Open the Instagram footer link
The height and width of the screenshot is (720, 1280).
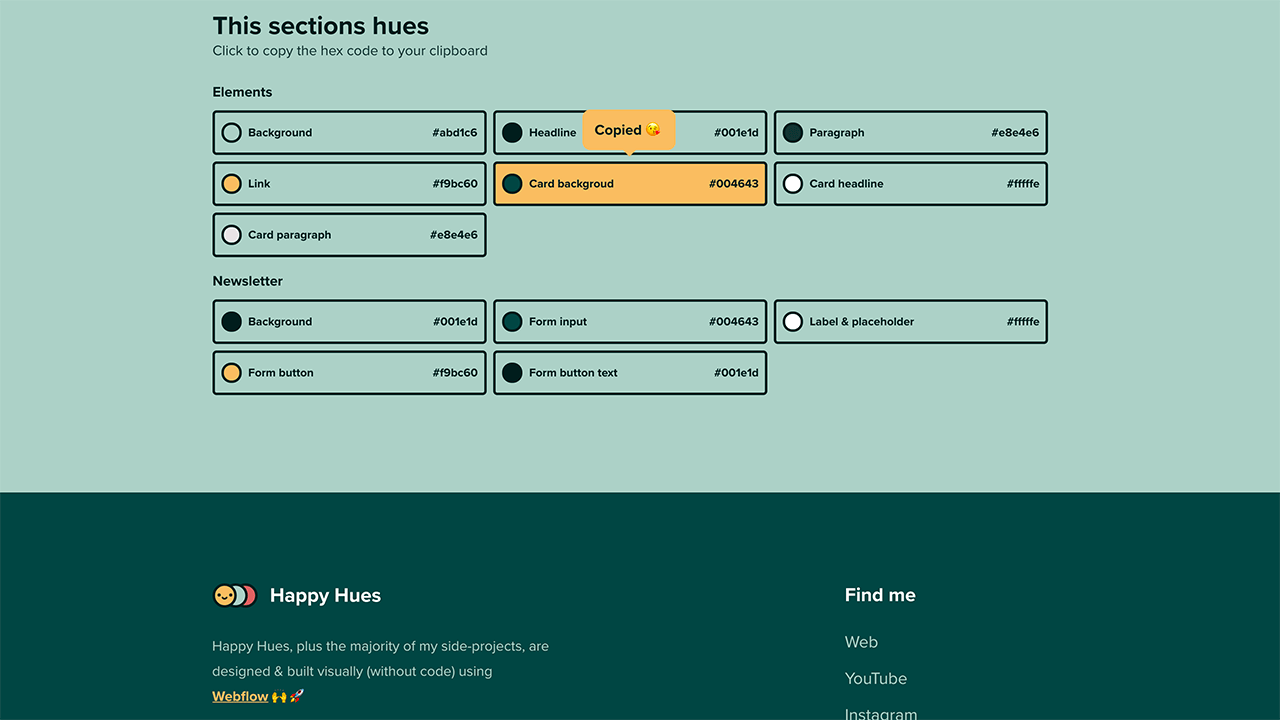pos(880,713)
